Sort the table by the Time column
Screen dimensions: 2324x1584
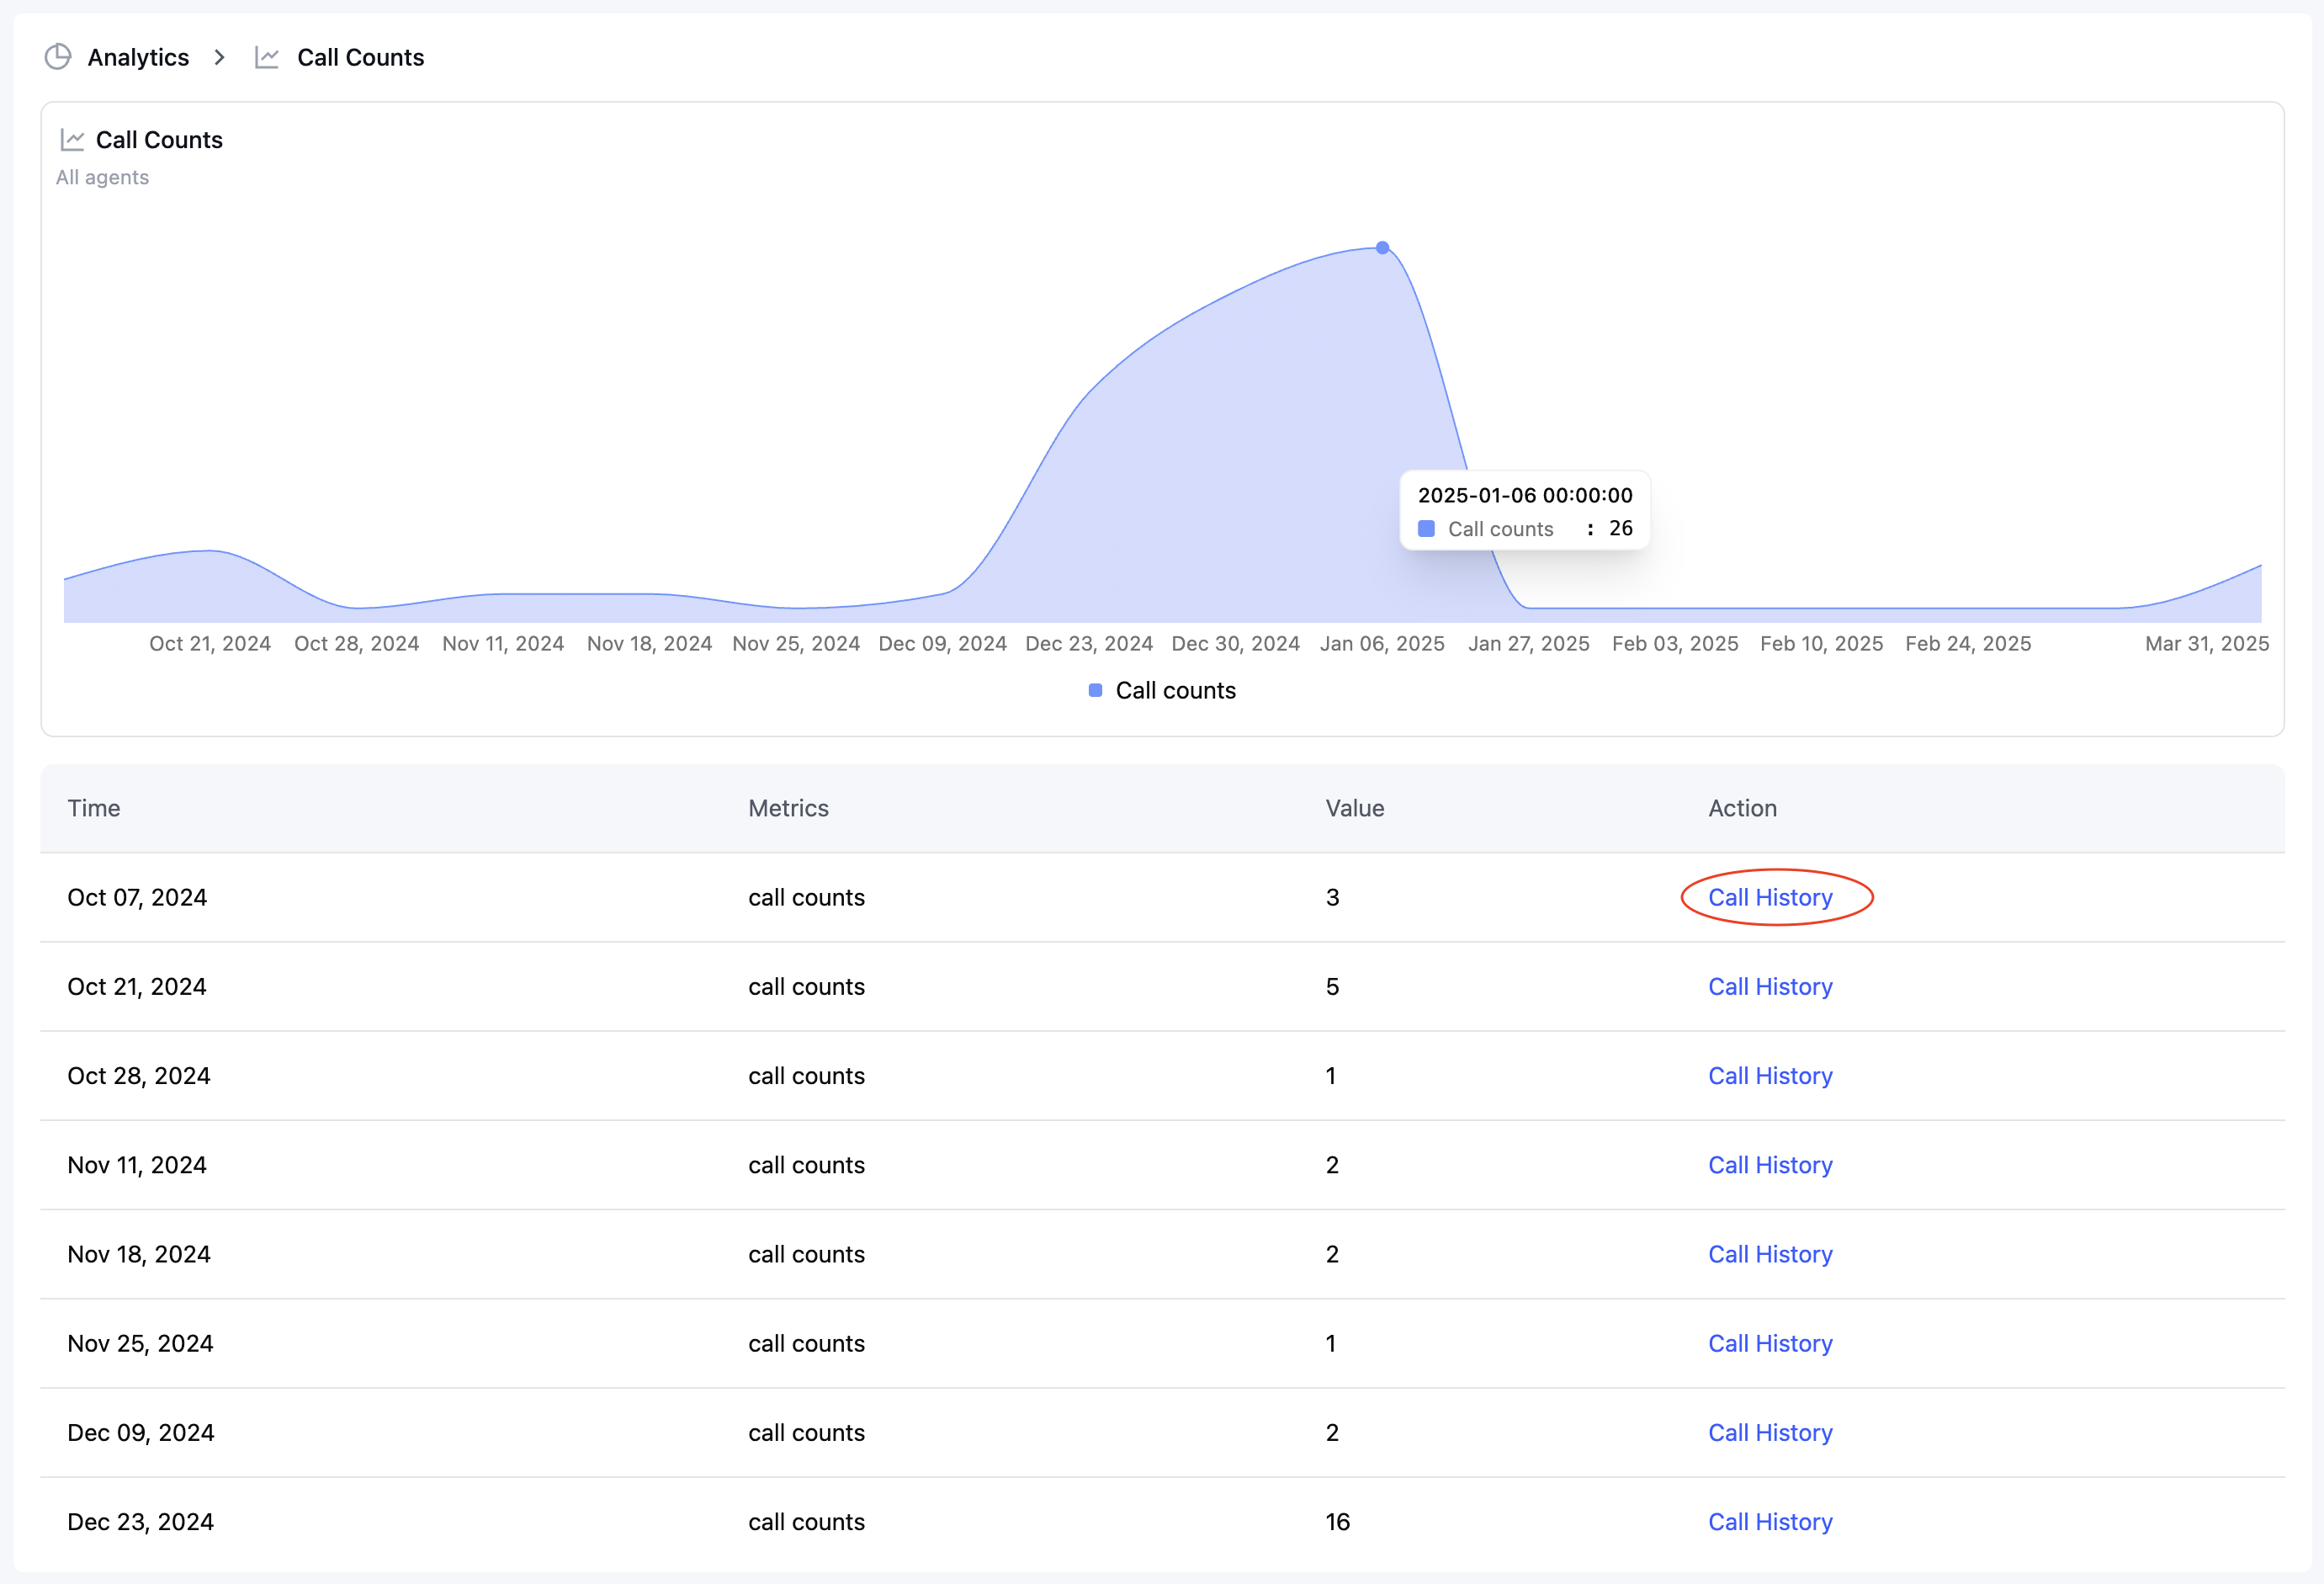[x=94, y=808]
